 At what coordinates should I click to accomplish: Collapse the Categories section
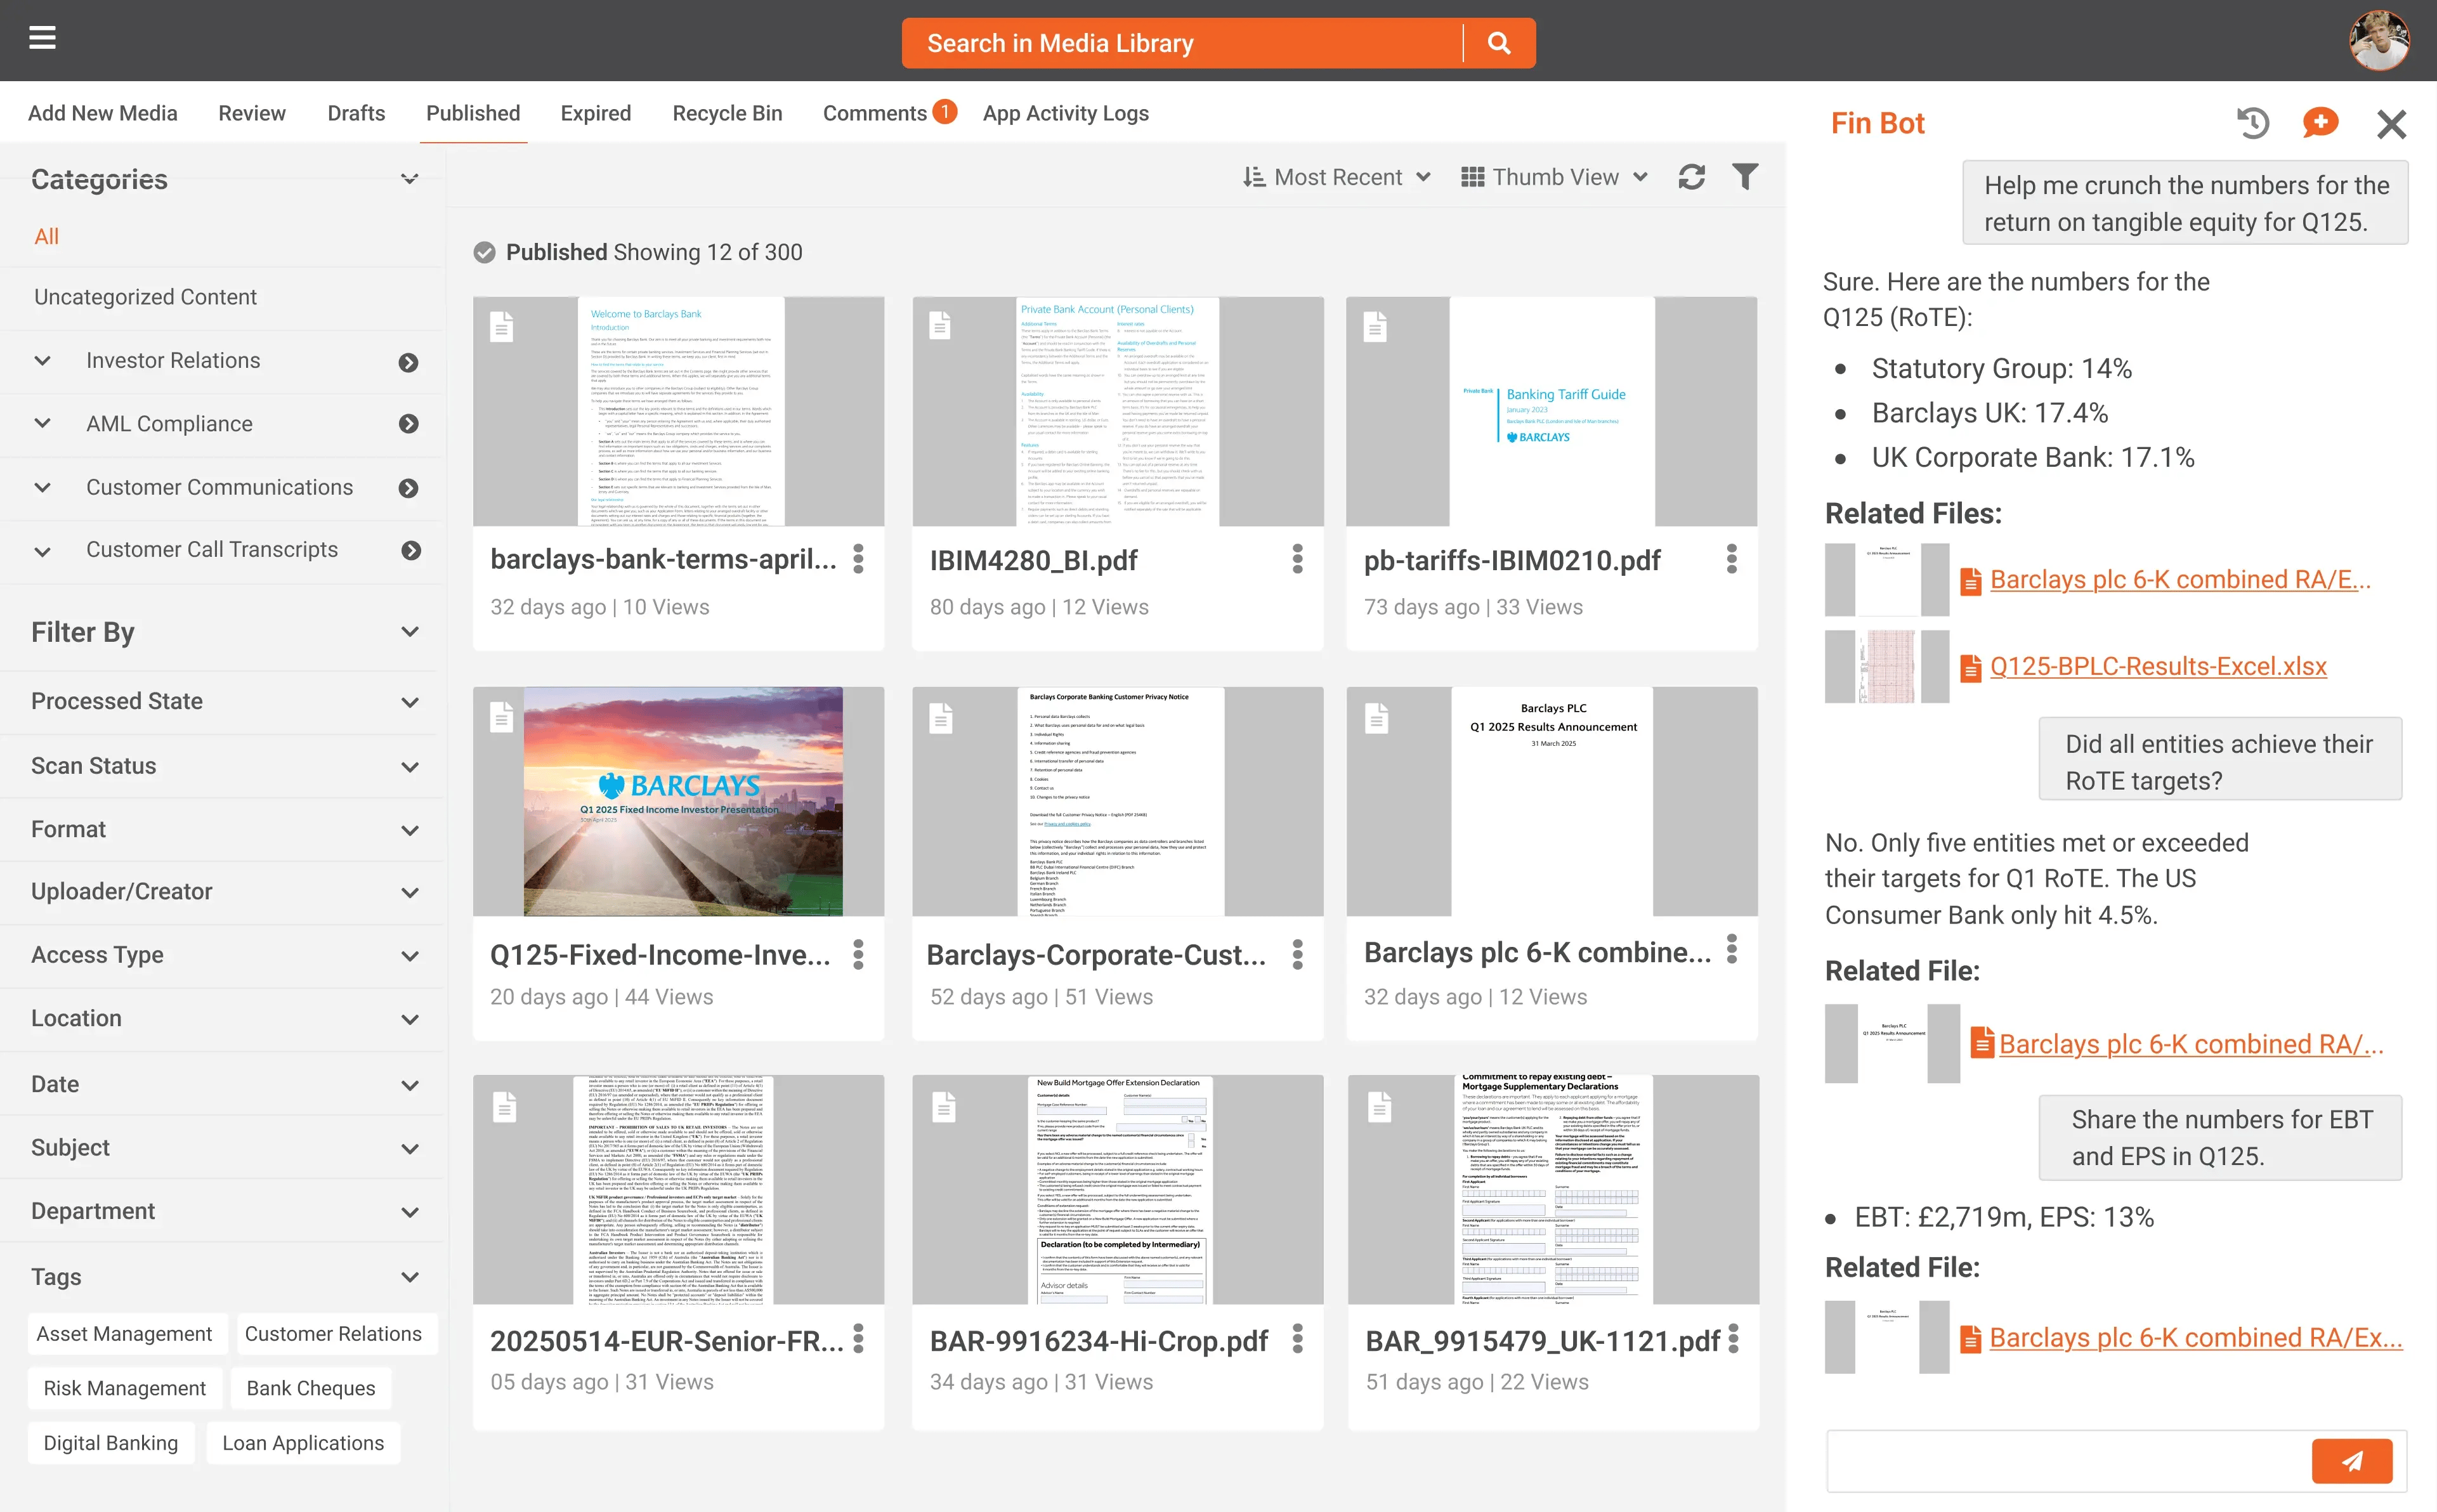pyautogui.click(x=409, y=179)
